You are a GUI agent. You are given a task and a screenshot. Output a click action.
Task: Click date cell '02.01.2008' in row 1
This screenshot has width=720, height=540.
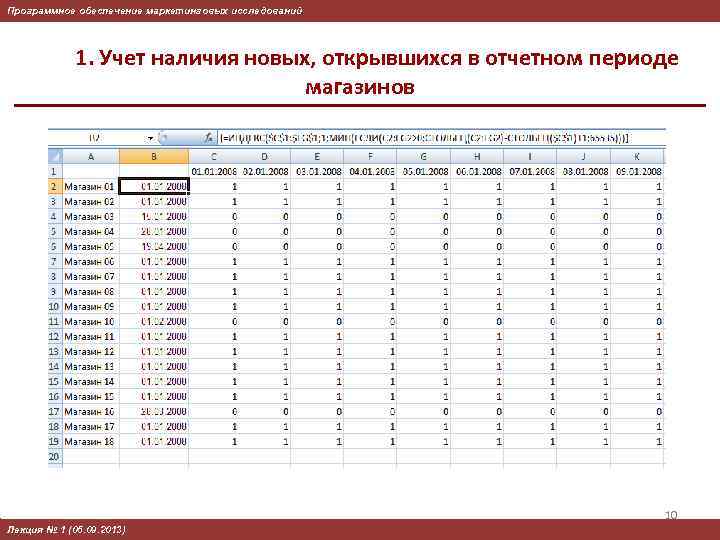click(264, 172)
